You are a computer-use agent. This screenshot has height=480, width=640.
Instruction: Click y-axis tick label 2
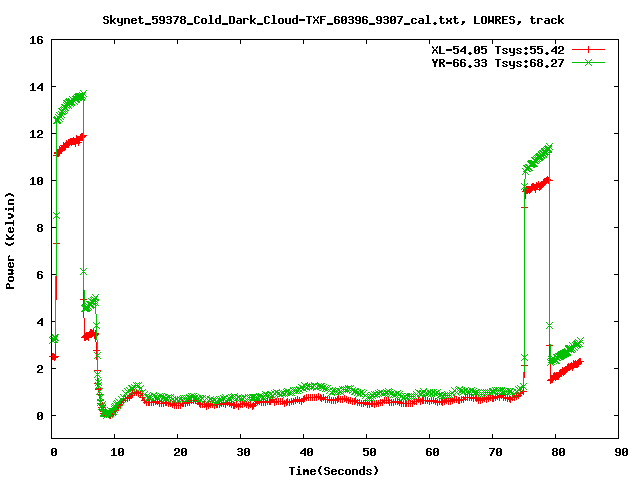[40, 369]
